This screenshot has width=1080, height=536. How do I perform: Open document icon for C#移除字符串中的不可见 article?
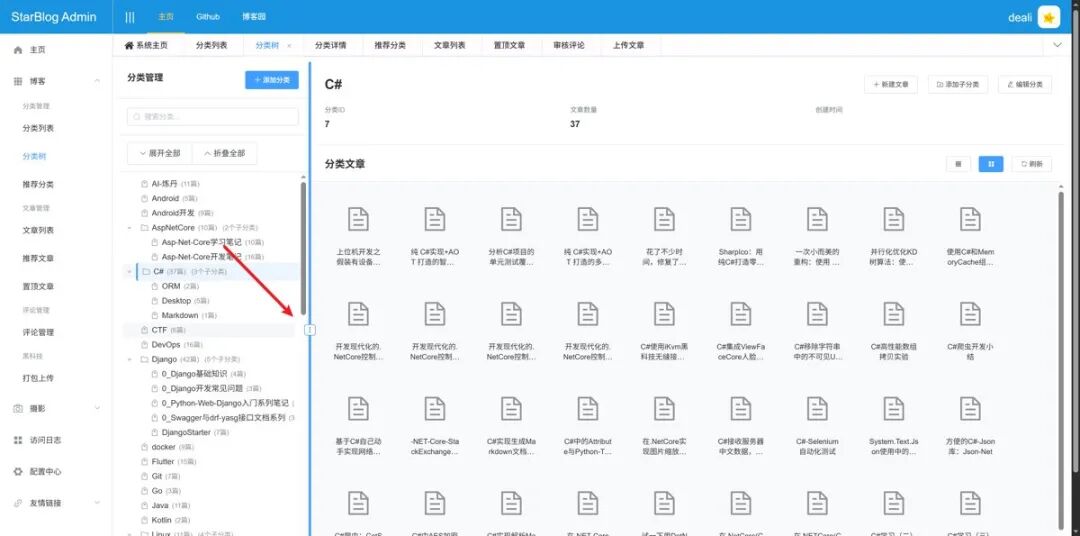(x=817, y=313)
